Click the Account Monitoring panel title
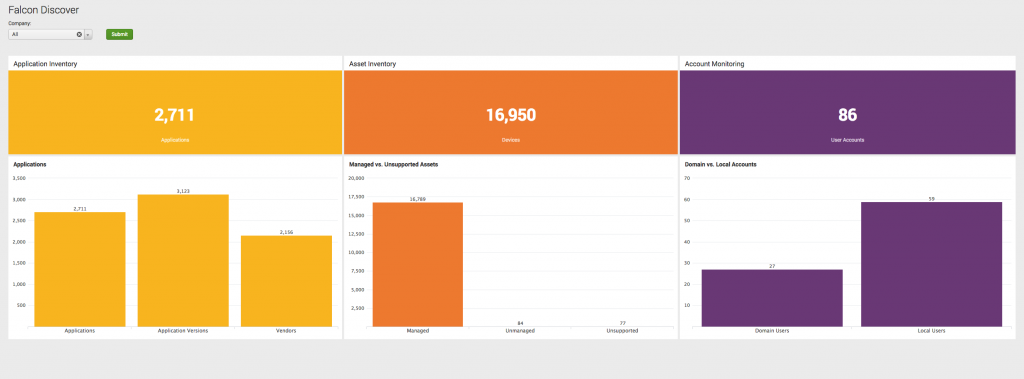Image resolution: width=1024 pixels, height=379 pixels. click(714, 64)
